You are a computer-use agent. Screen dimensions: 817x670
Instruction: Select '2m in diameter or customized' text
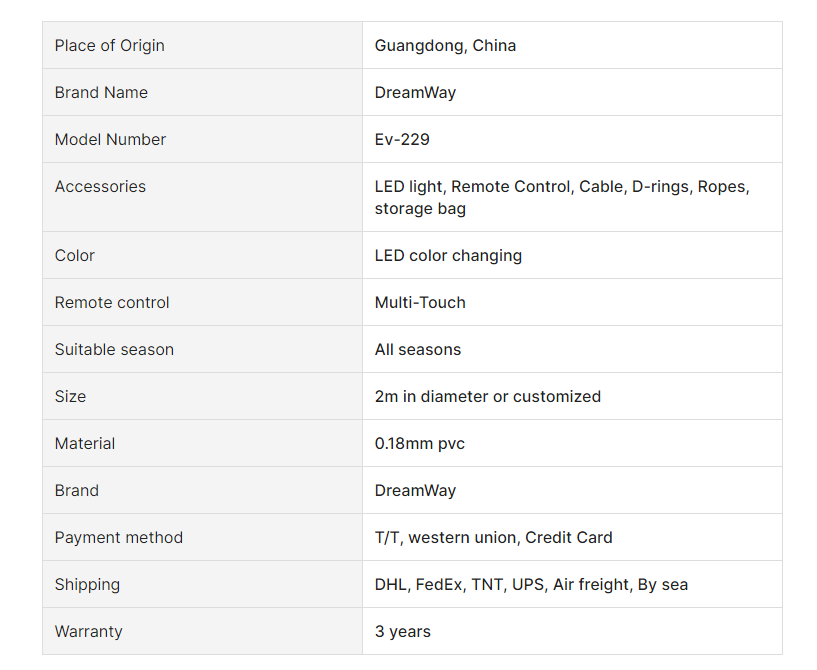click(x=488, y=396)
